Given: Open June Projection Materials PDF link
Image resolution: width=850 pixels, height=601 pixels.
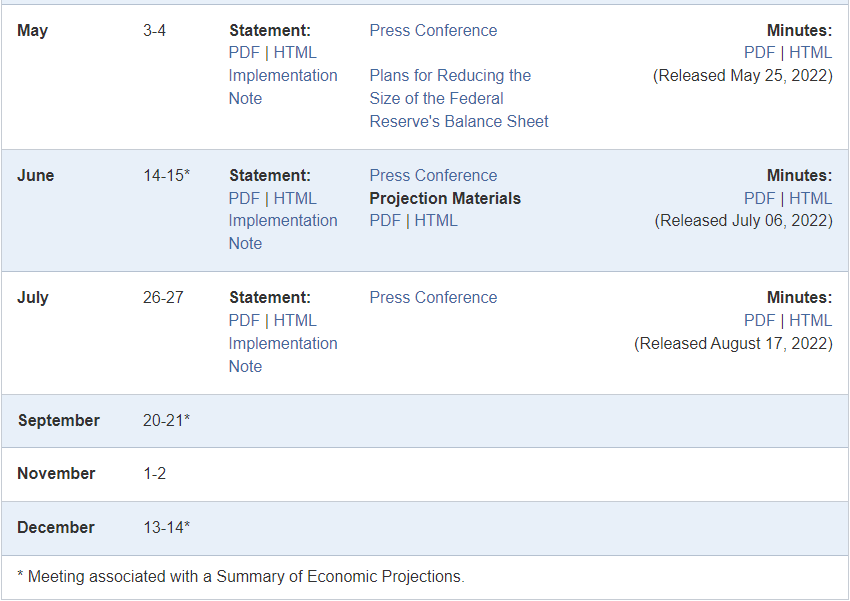Looking at the screenshot, I should [x=385, y=221].
